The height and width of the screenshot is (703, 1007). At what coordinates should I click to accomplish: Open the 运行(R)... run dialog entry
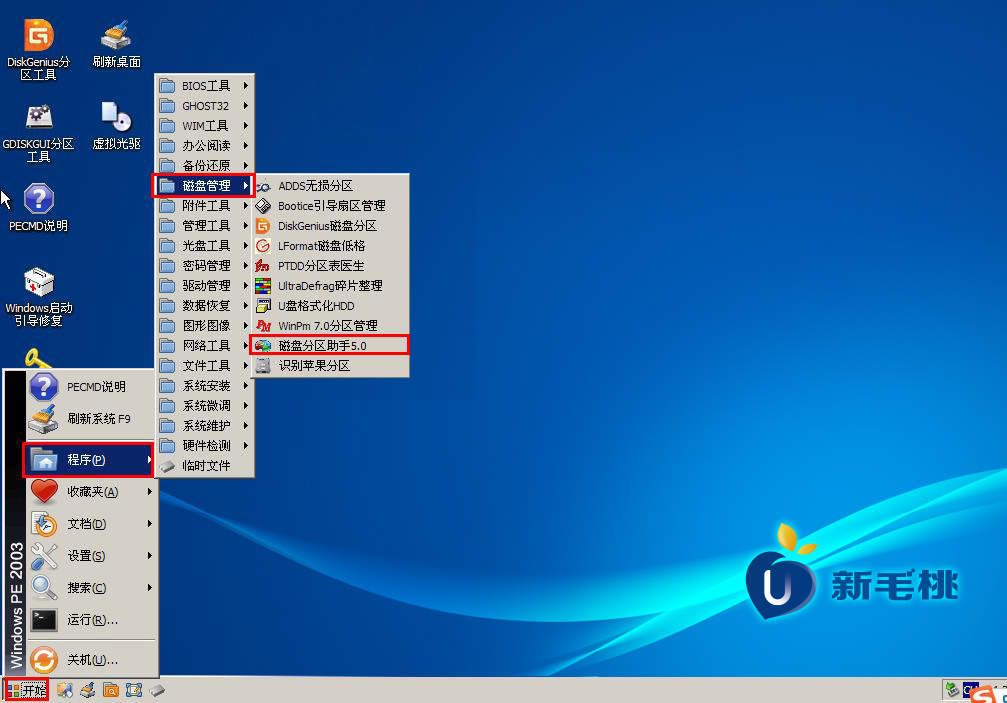pos(91,620)
